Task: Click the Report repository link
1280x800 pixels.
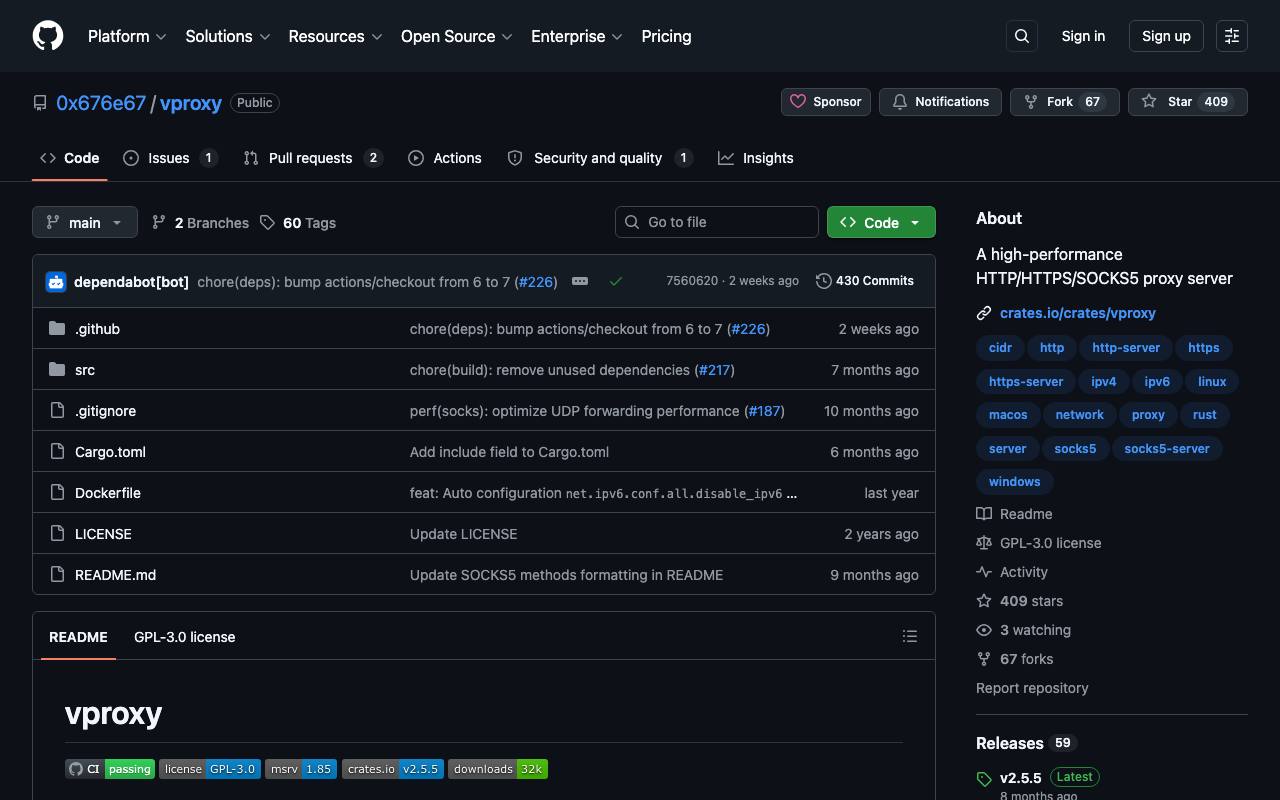Action: pyautogui.click(x=1032, y=688)
